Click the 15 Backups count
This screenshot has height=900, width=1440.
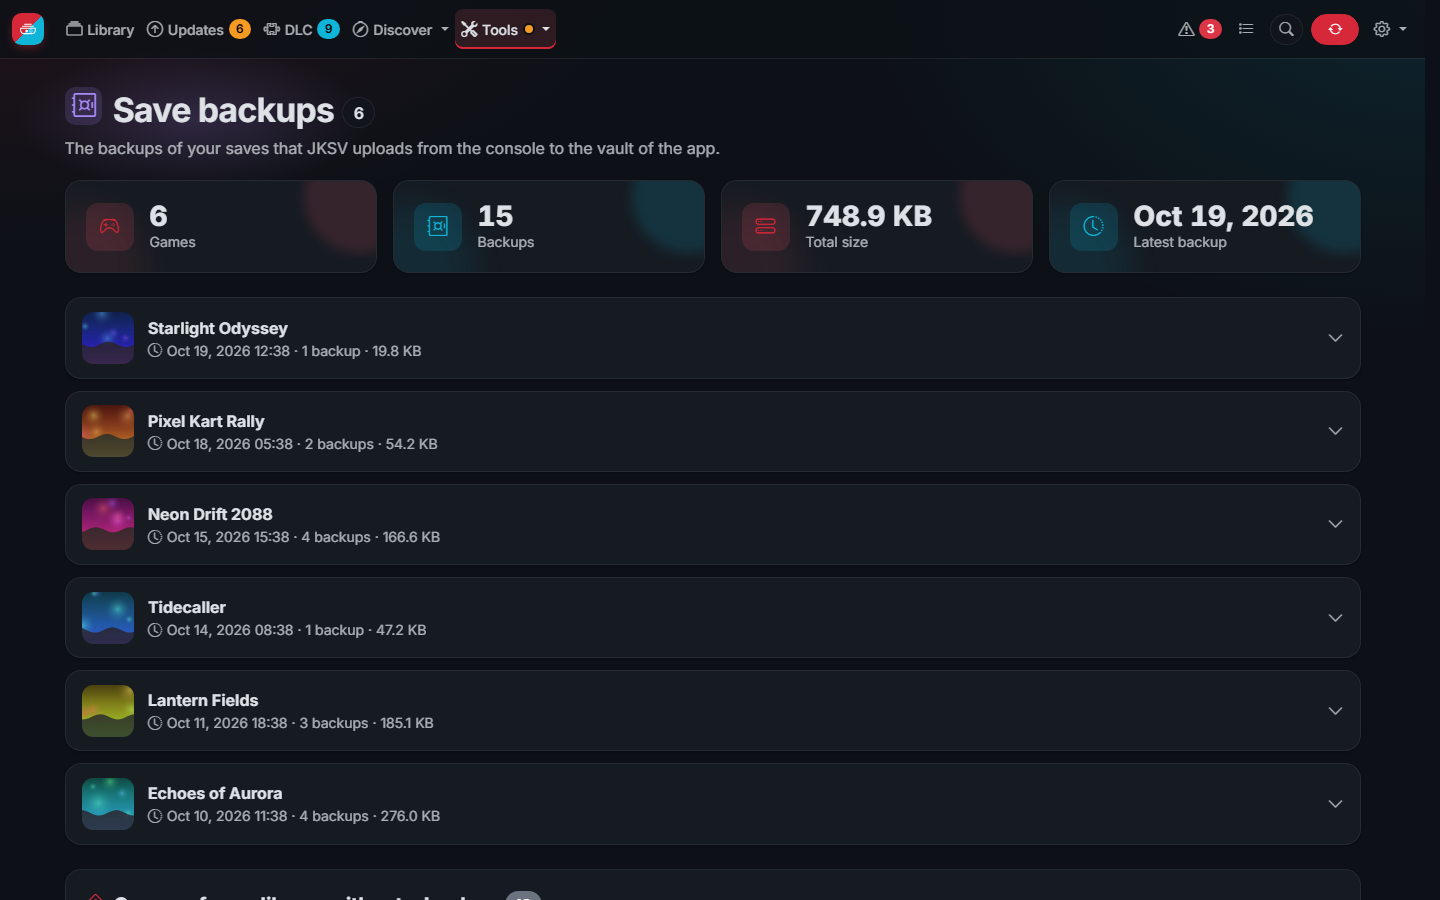pos(496,216)
